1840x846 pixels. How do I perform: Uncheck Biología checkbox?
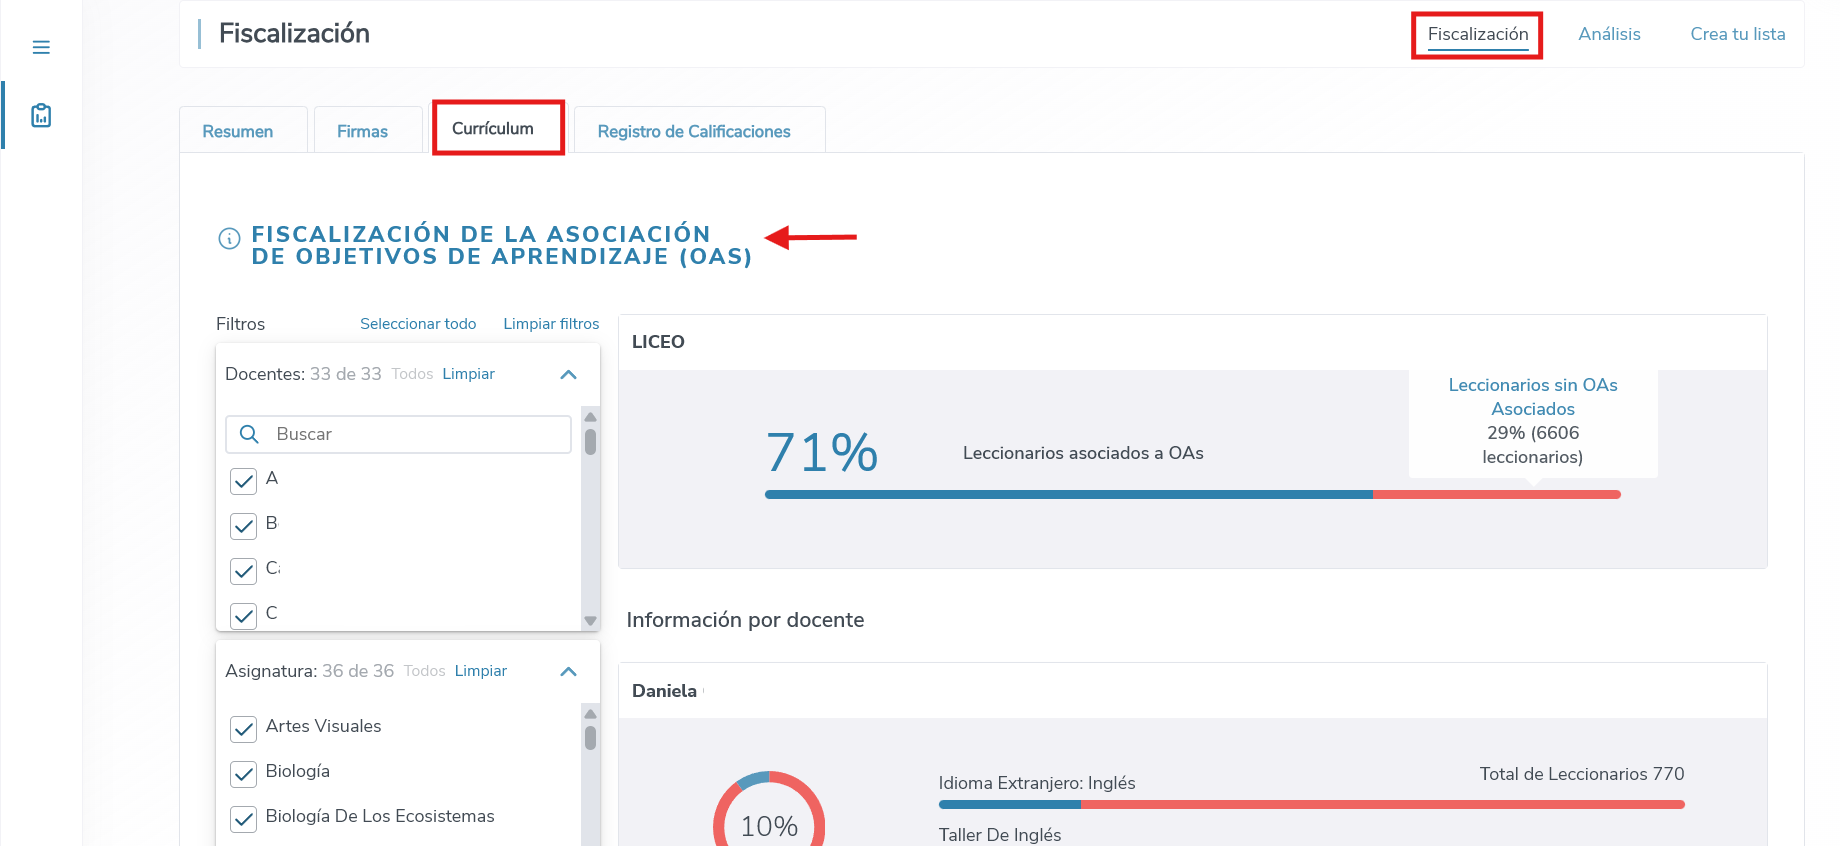pos(244,774)
